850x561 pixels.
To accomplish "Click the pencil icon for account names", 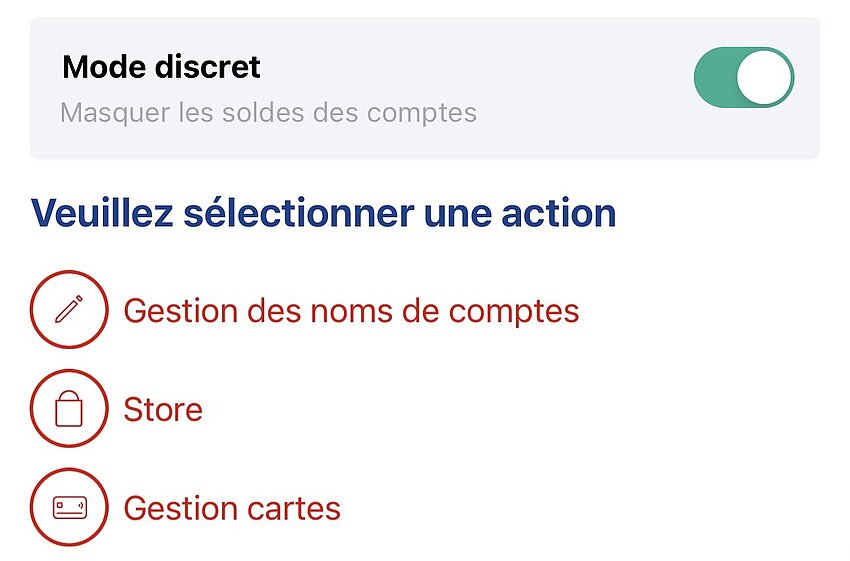I will [69, 309].
